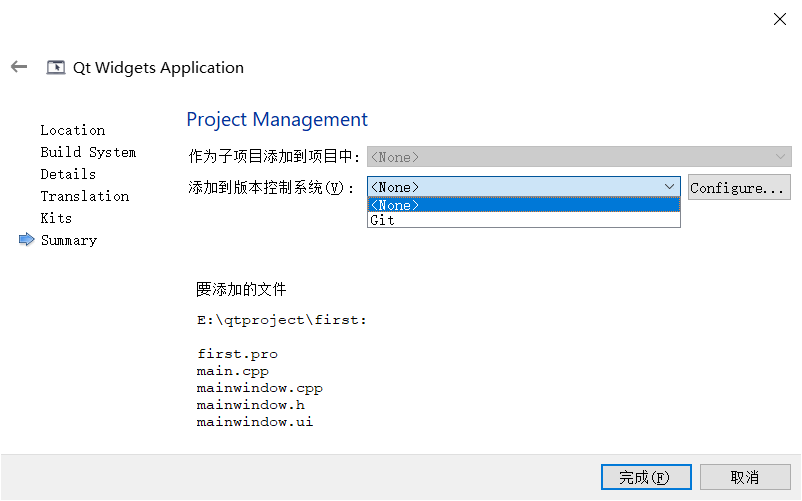Select the Kits wizard step
Image resolution: width=802 pixels, height=501 pixels.
pos(56,218)
